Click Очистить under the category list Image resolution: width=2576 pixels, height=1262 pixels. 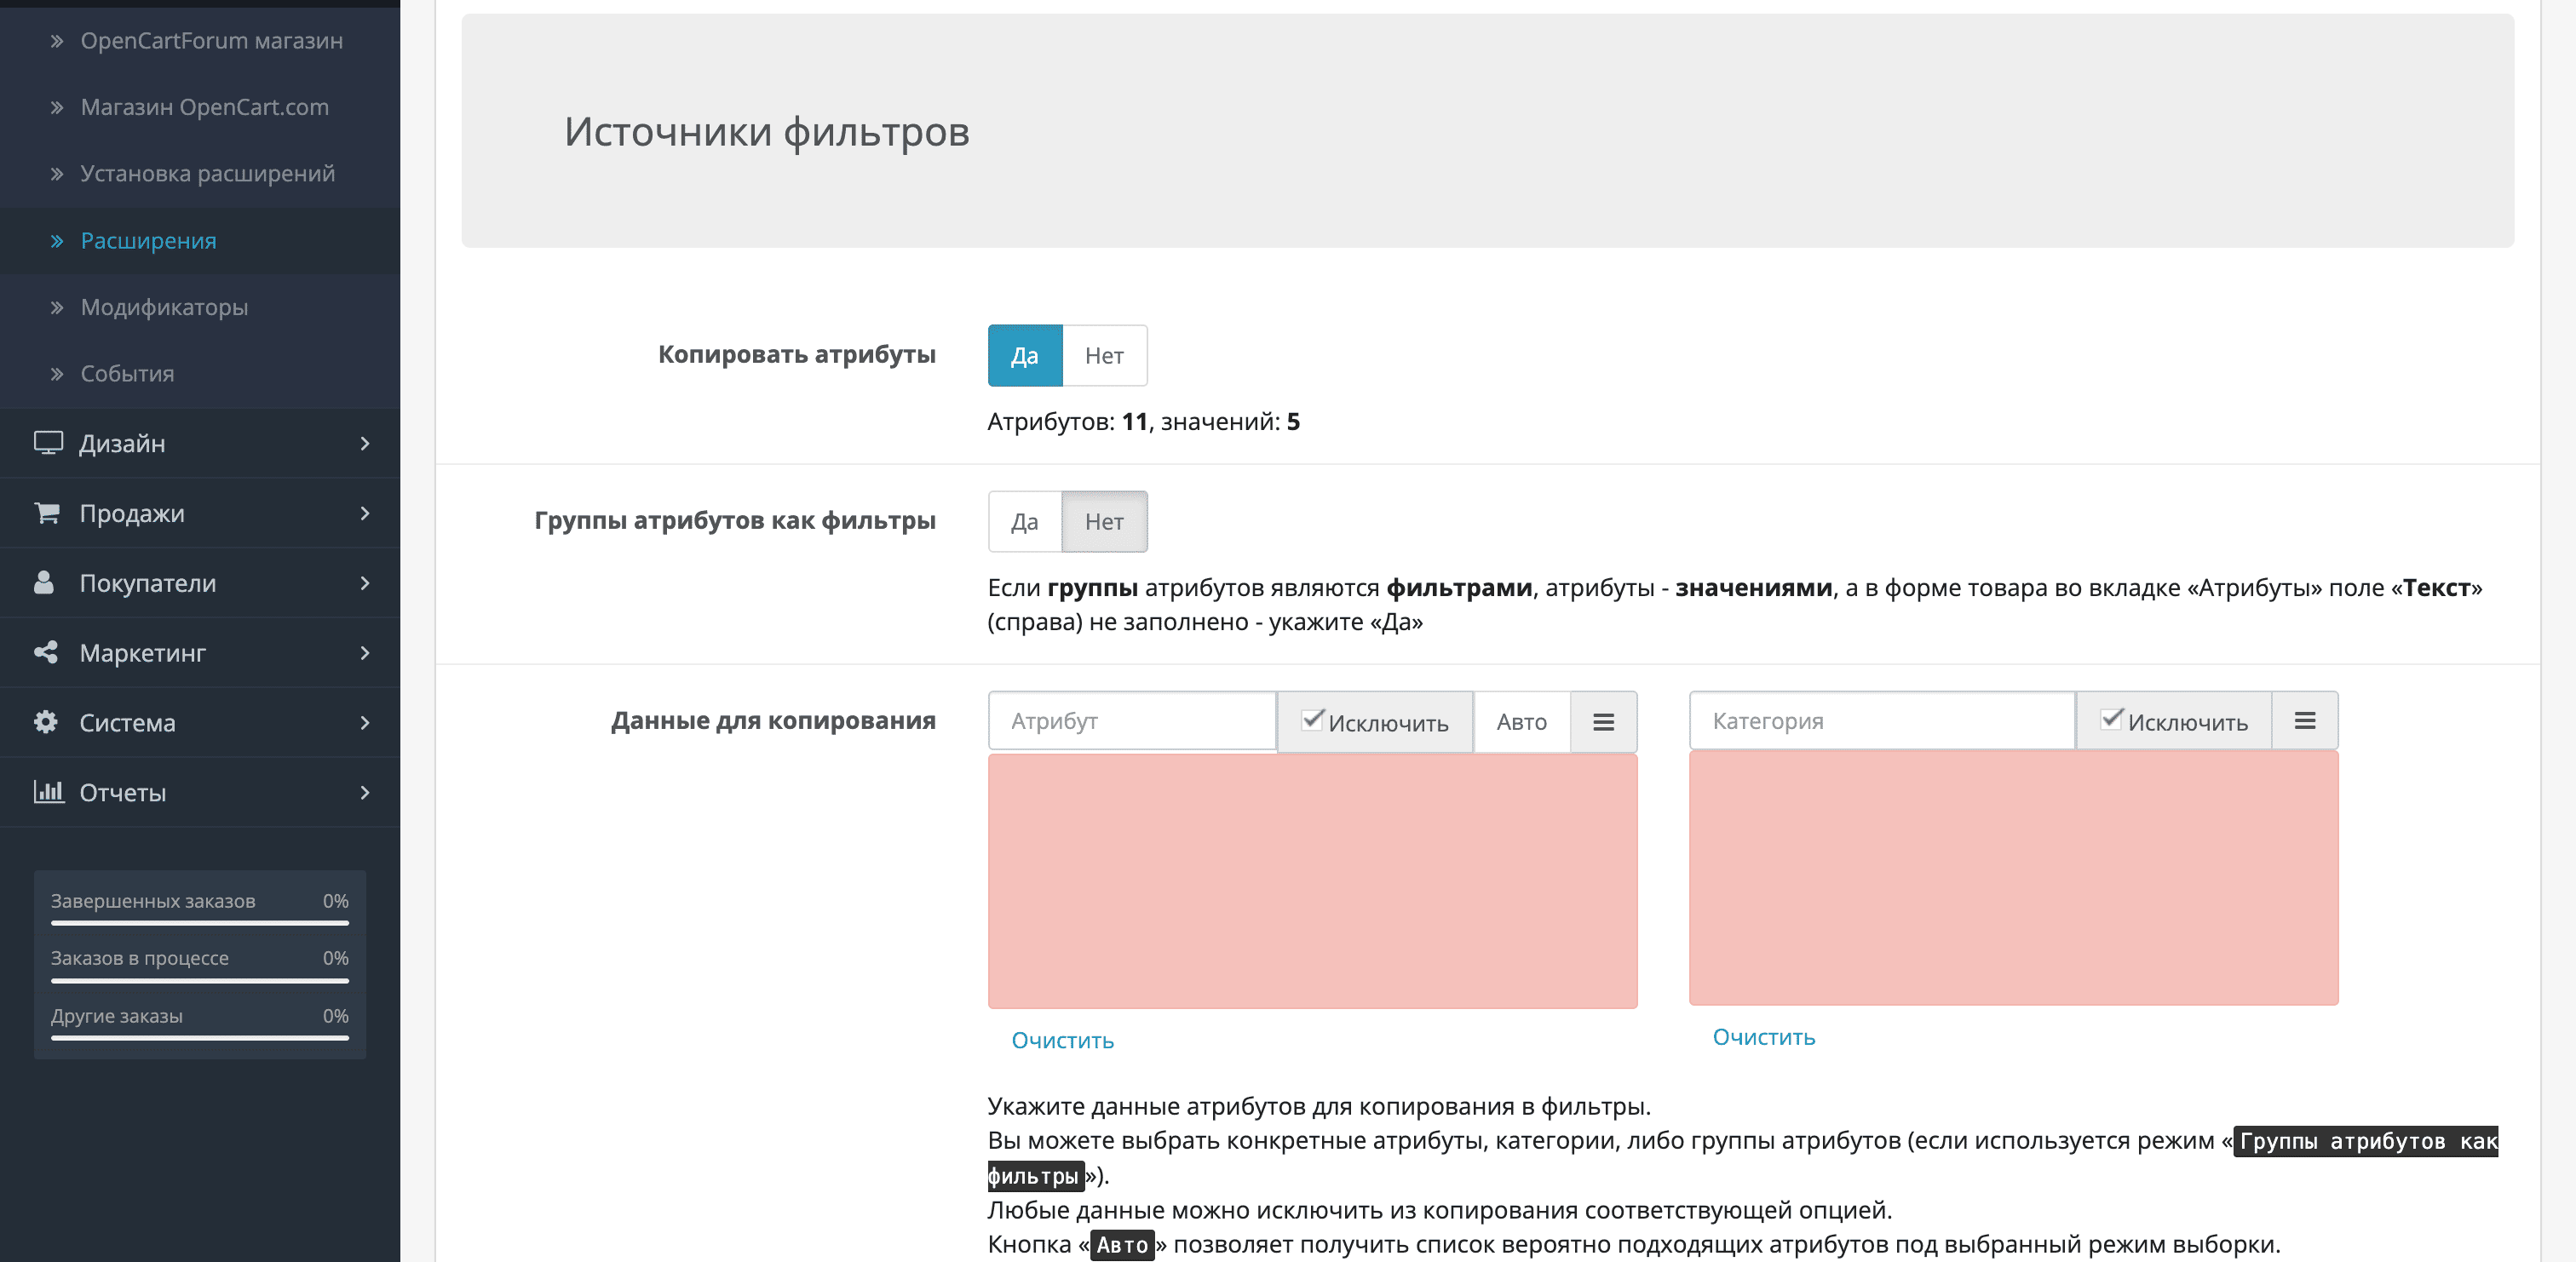(x=1763, y=1037)
